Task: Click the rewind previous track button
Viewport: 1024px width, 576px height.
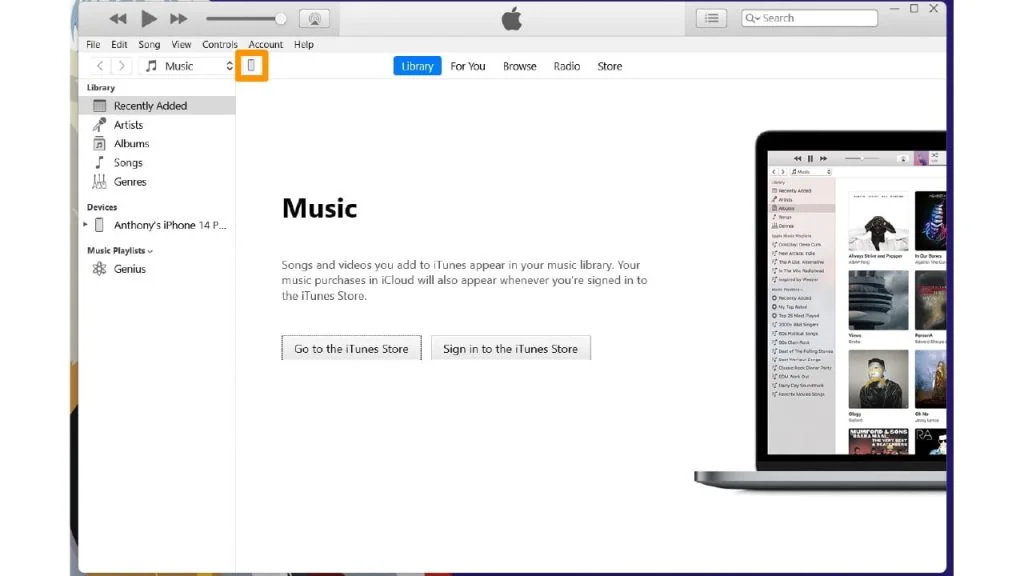Action: tap(118, 19)
